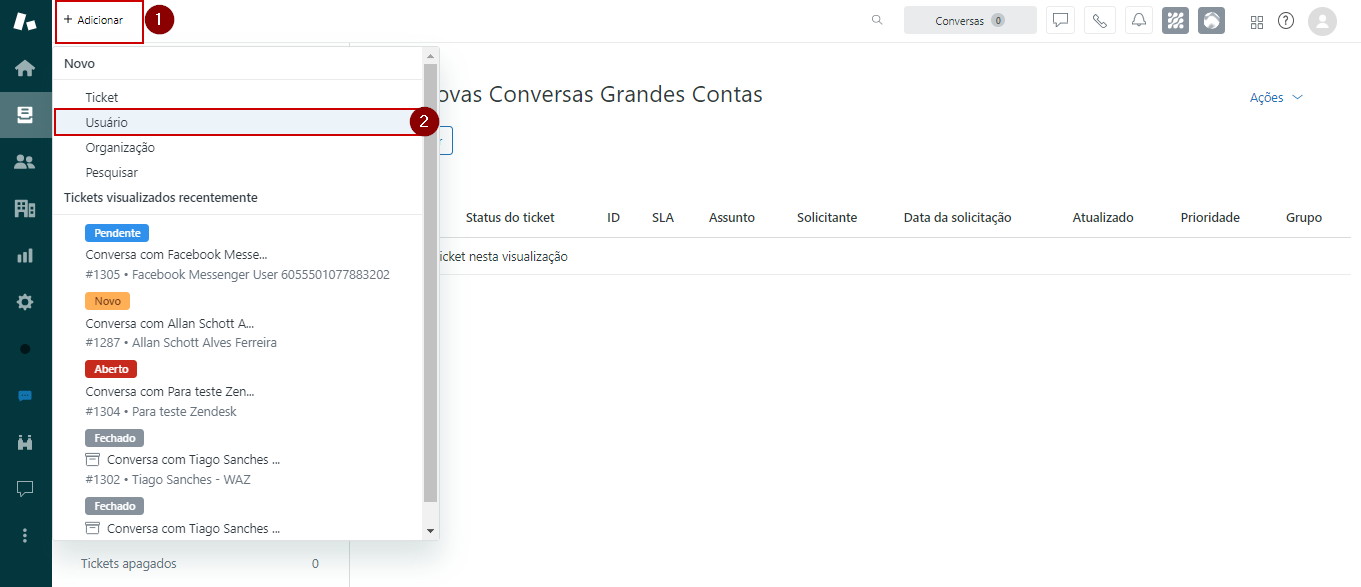Open the Organizations building icon
This screenshot has width=1361, height=587.
[25, 208]
